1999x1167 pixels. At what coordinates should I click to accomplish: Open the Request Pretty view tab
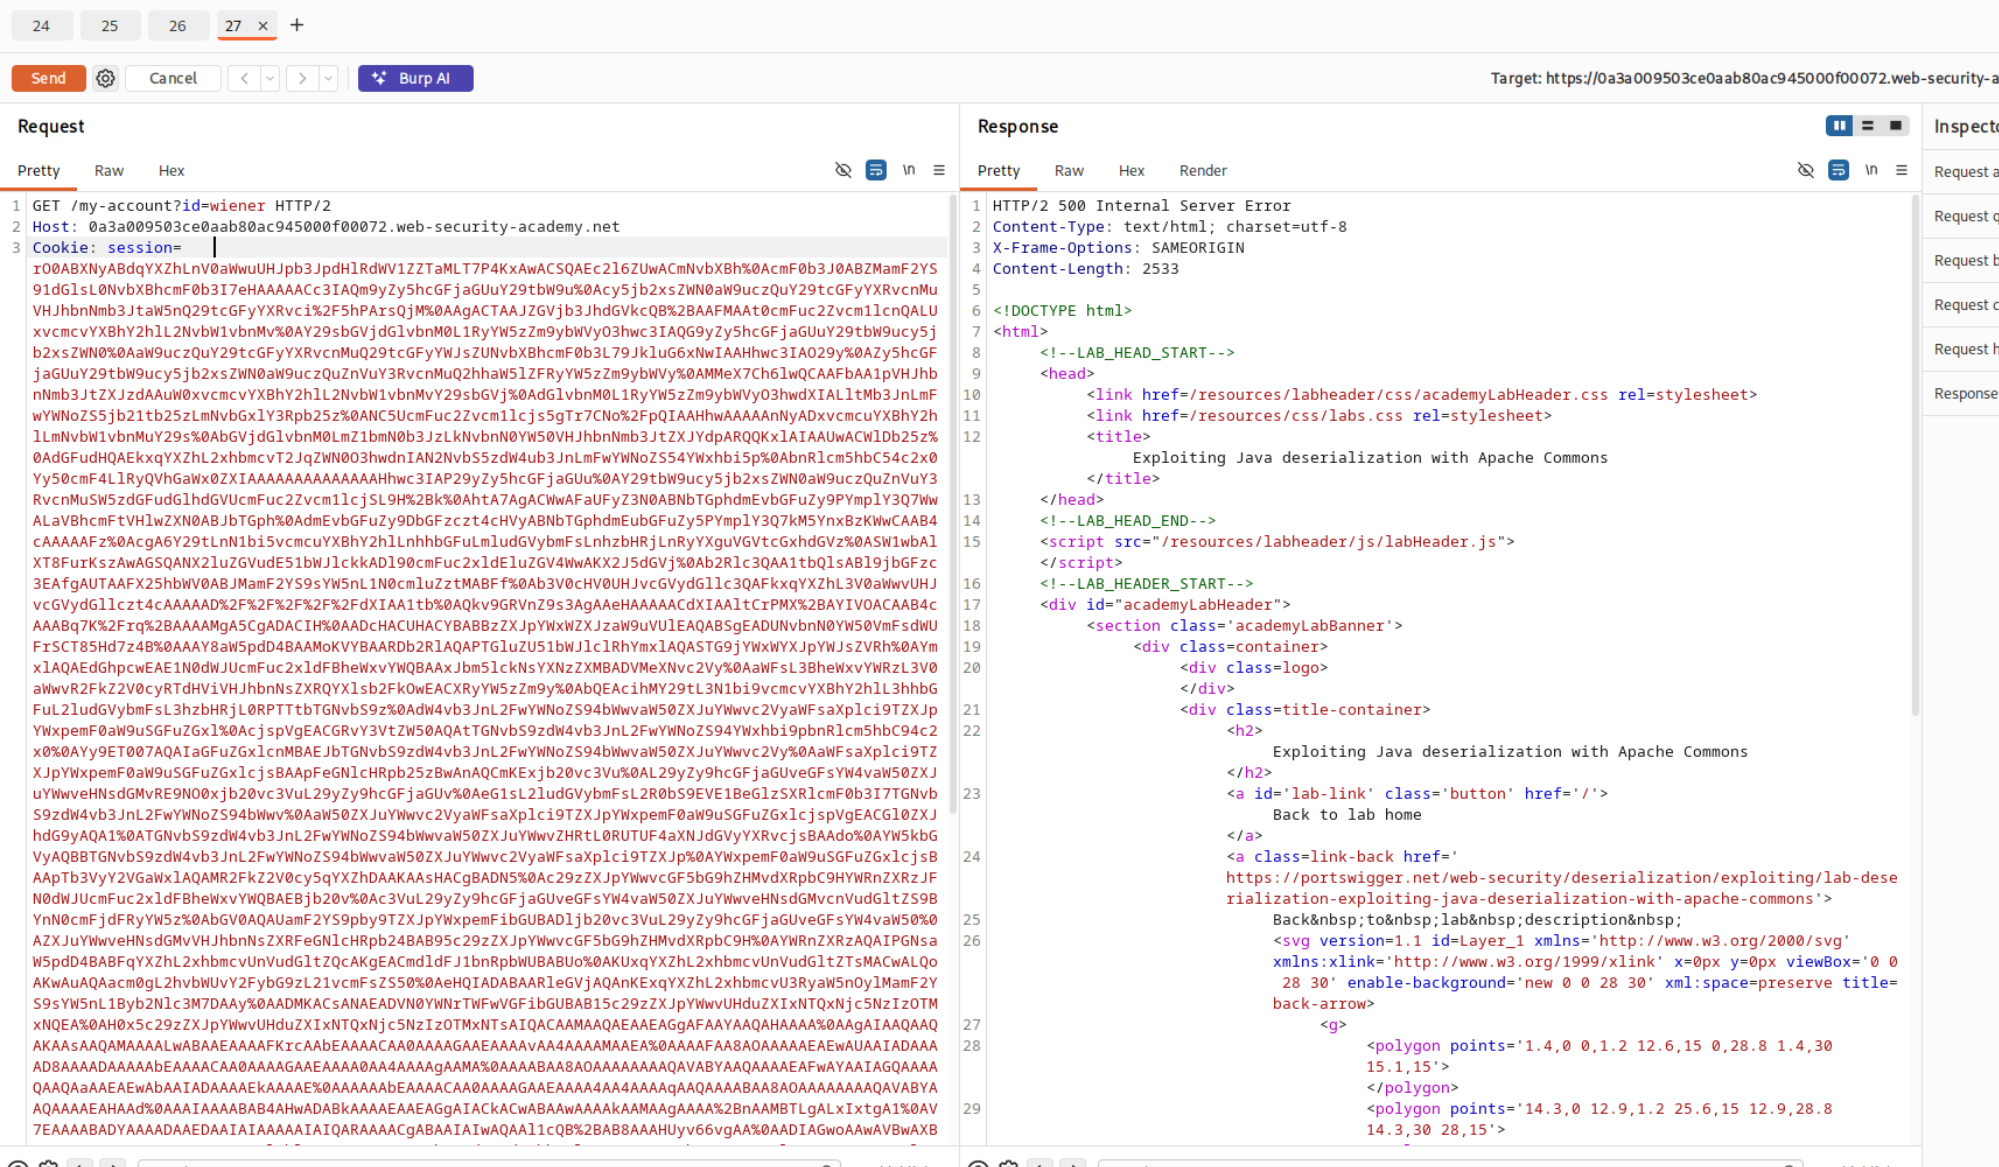point(39,171)
